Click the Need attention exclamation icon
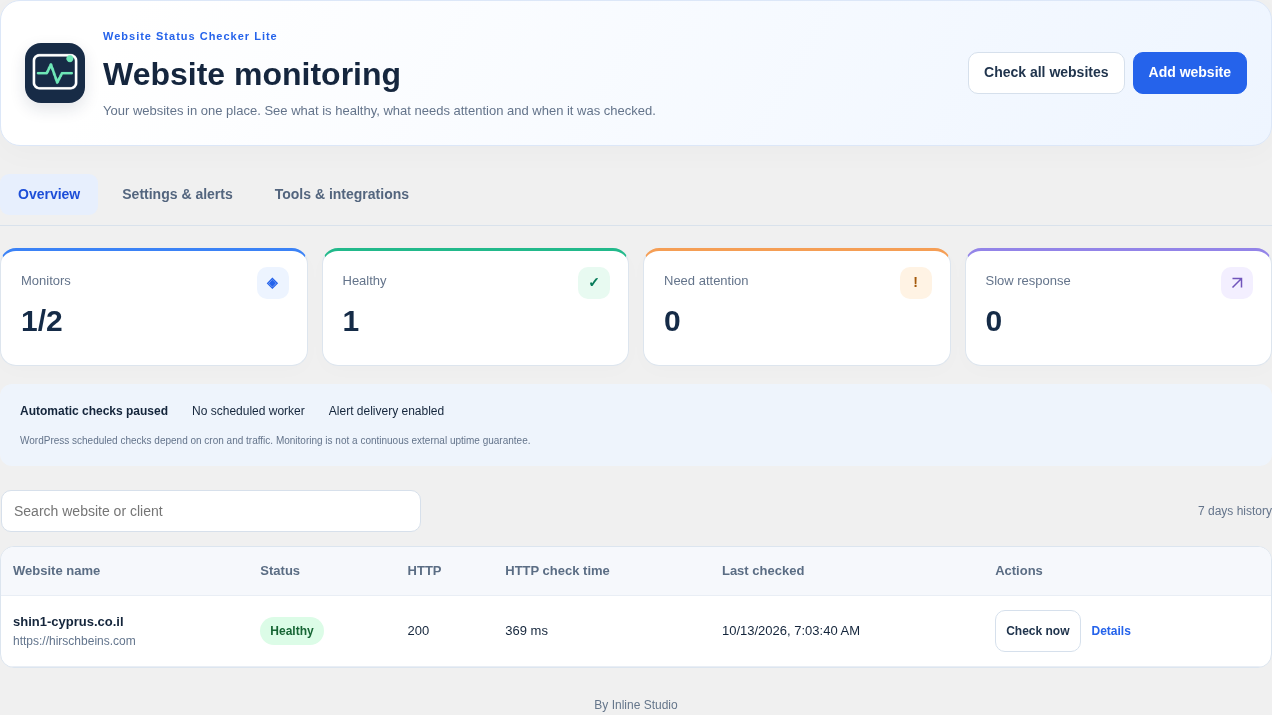1272x715 pixels. click(x=916, y=283)
